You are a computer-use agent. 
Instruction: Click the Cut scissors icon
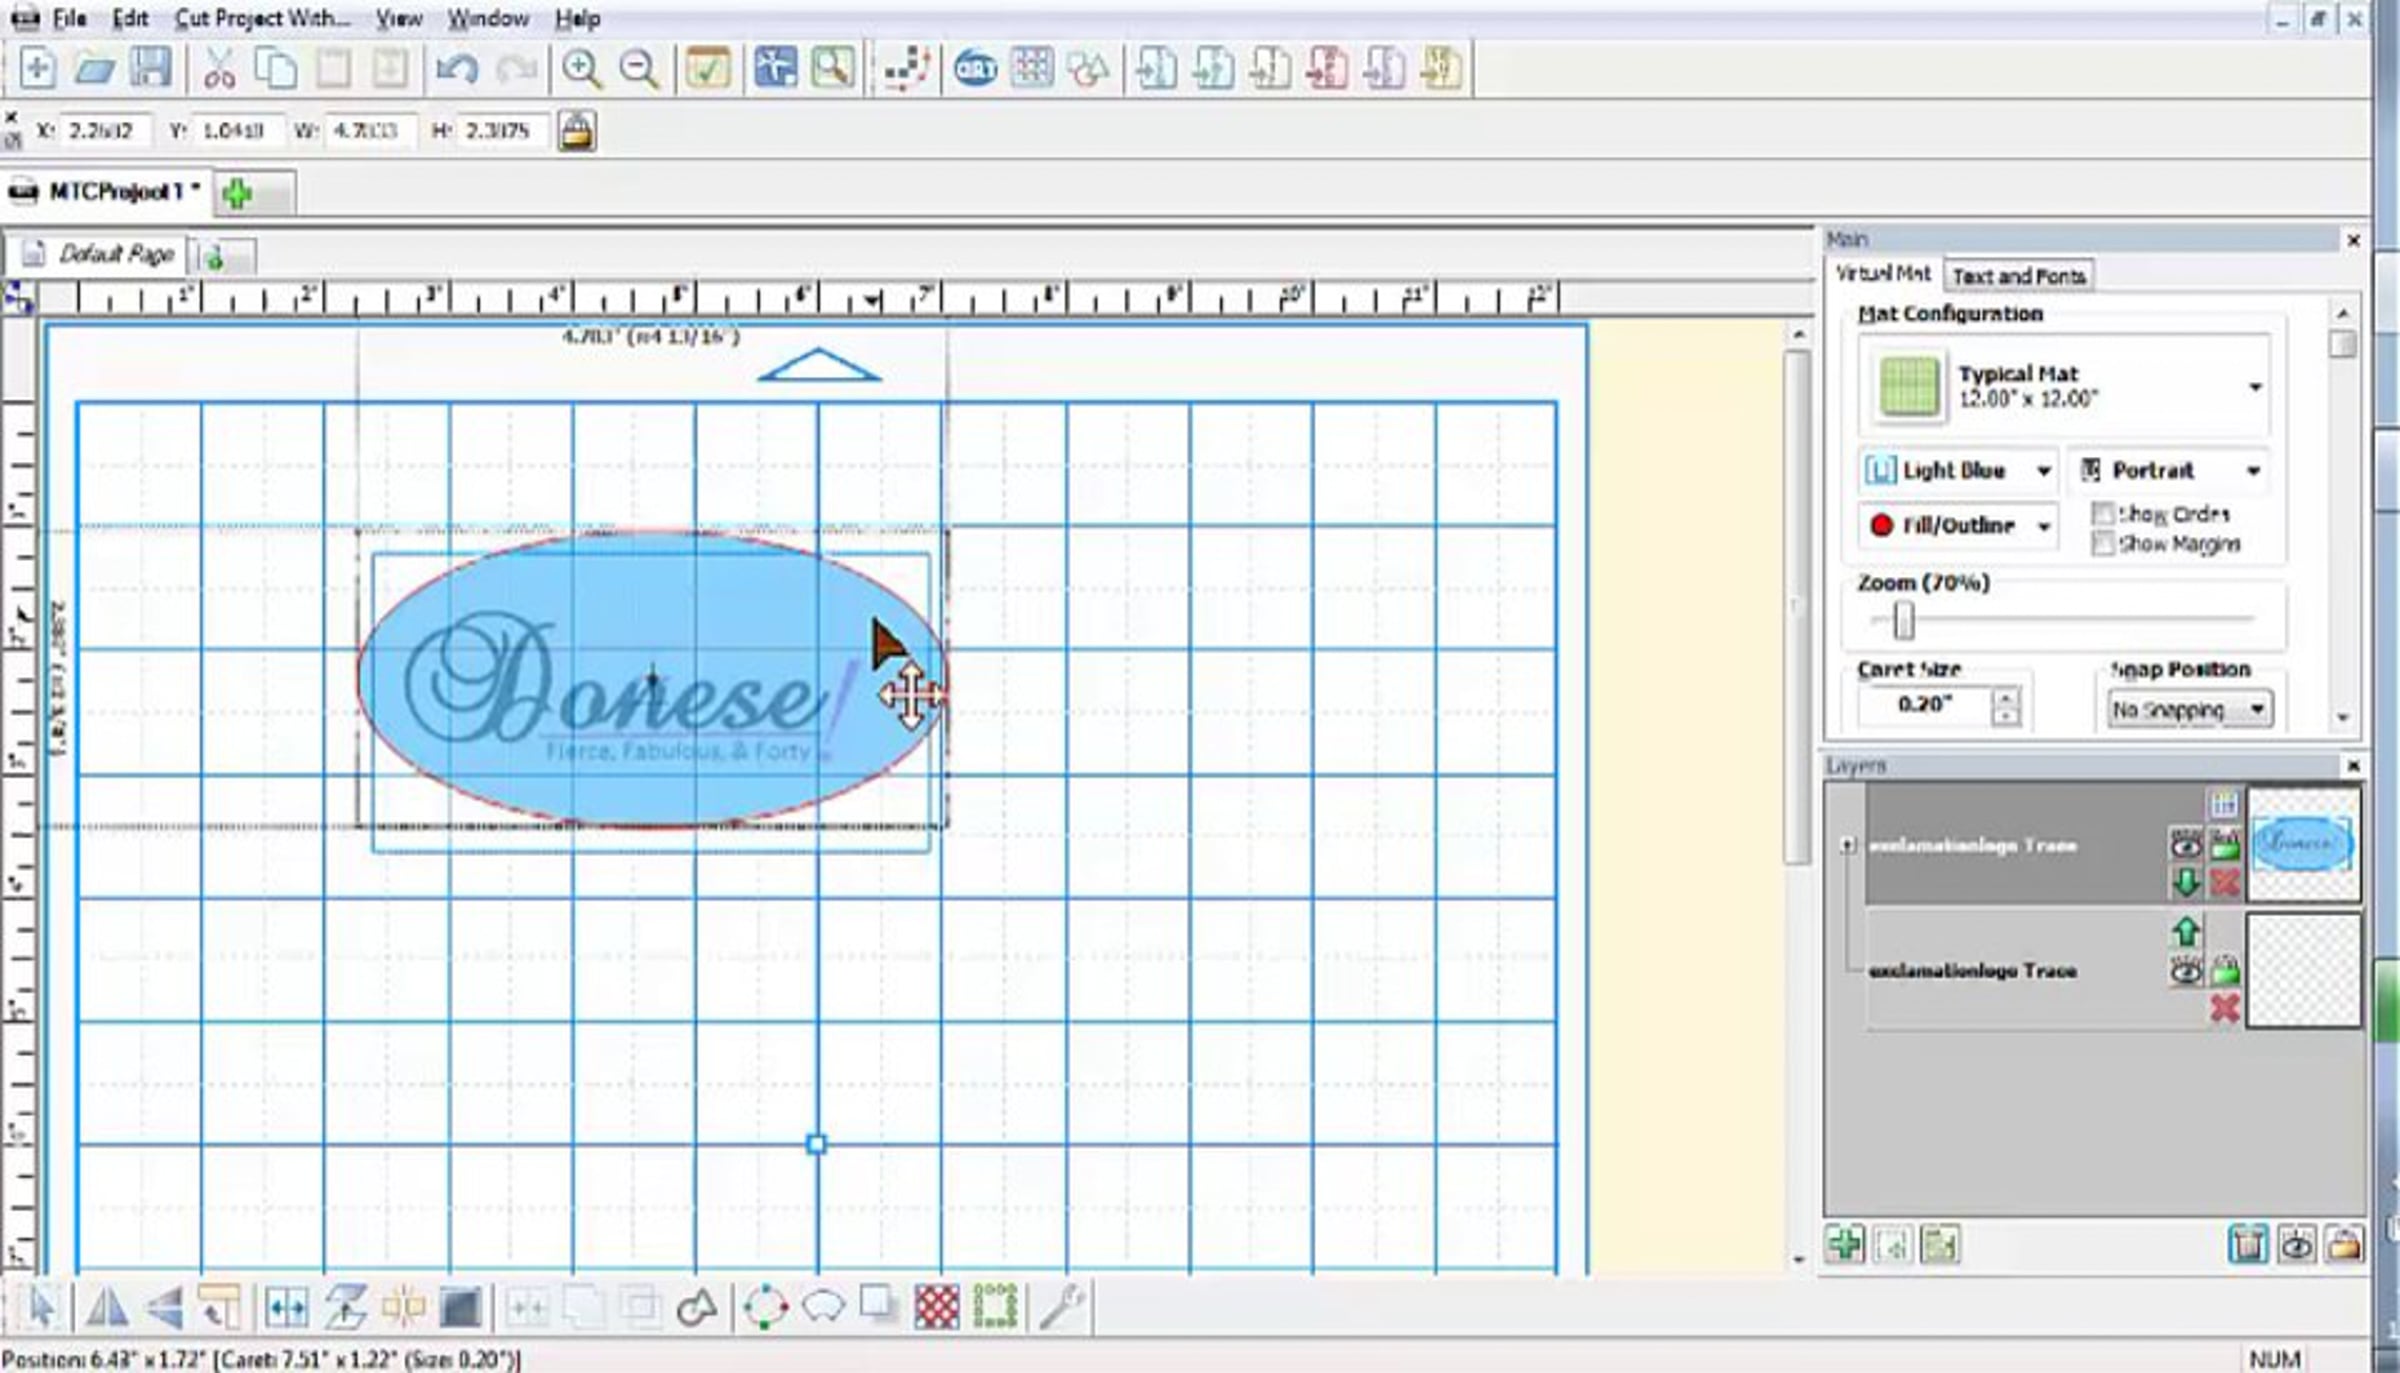coord(219,69)
